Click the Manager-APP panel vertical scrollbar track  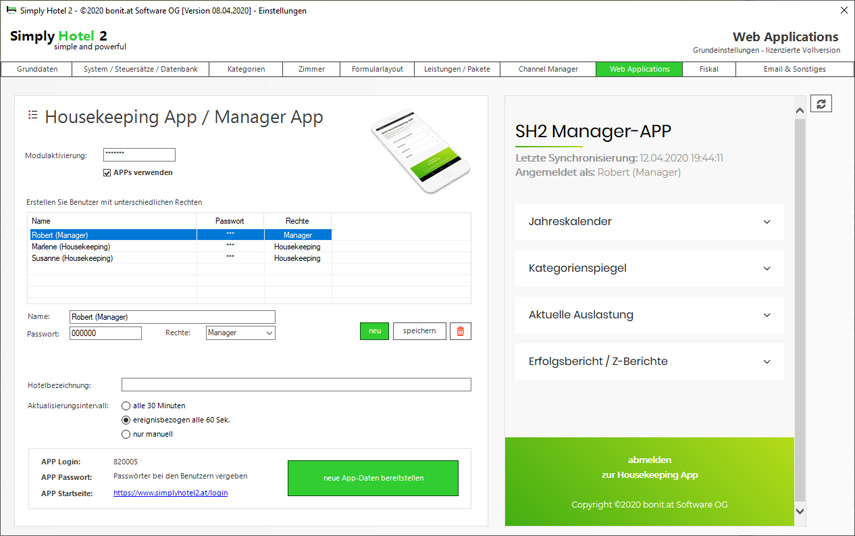pyautogui.click(x=799, y=310)
